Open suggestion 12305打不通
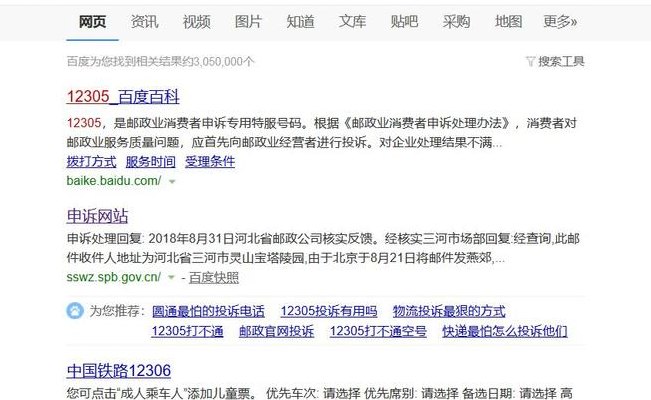The height and width of the screenshot is (400, 651). [x=187, y=331]
